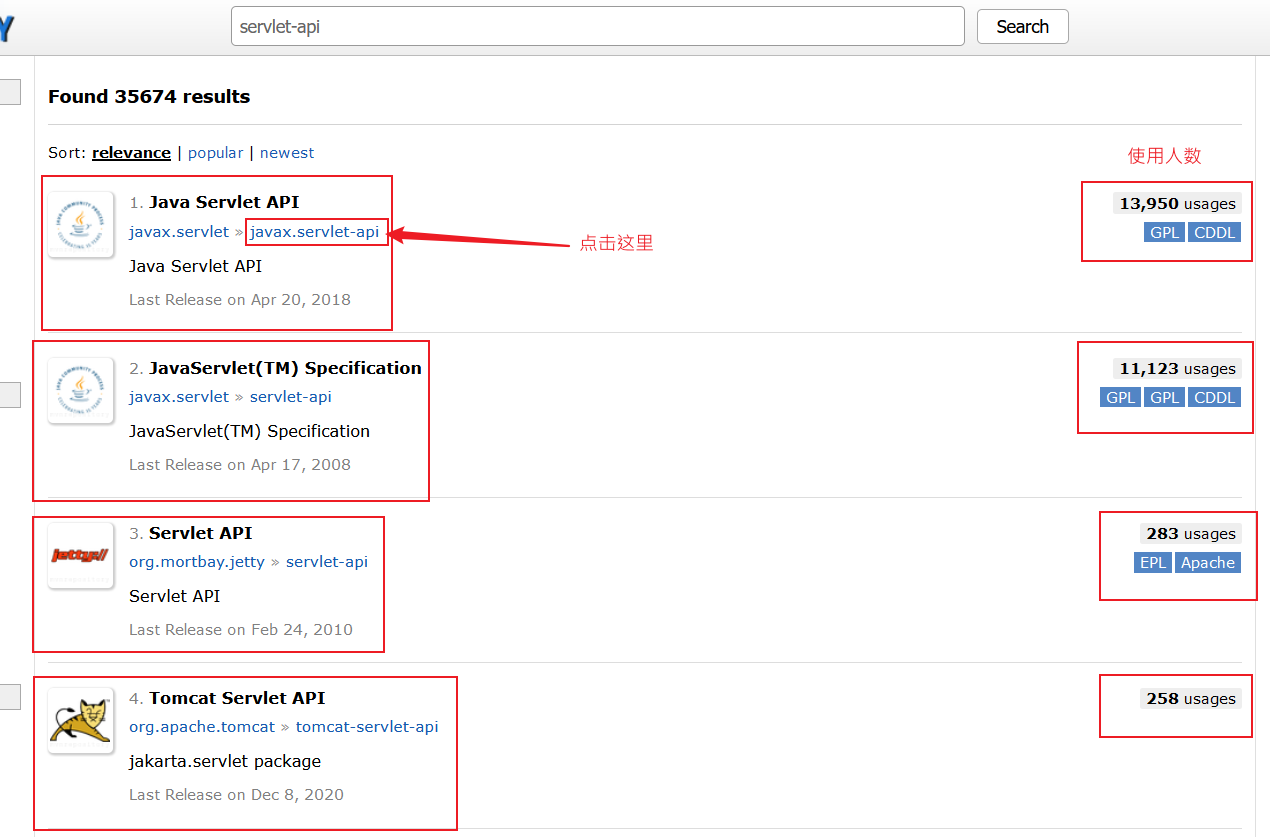Click the Jetty logo icon
The width and height of the screenshot is (1270, 837).
(81, 555)
